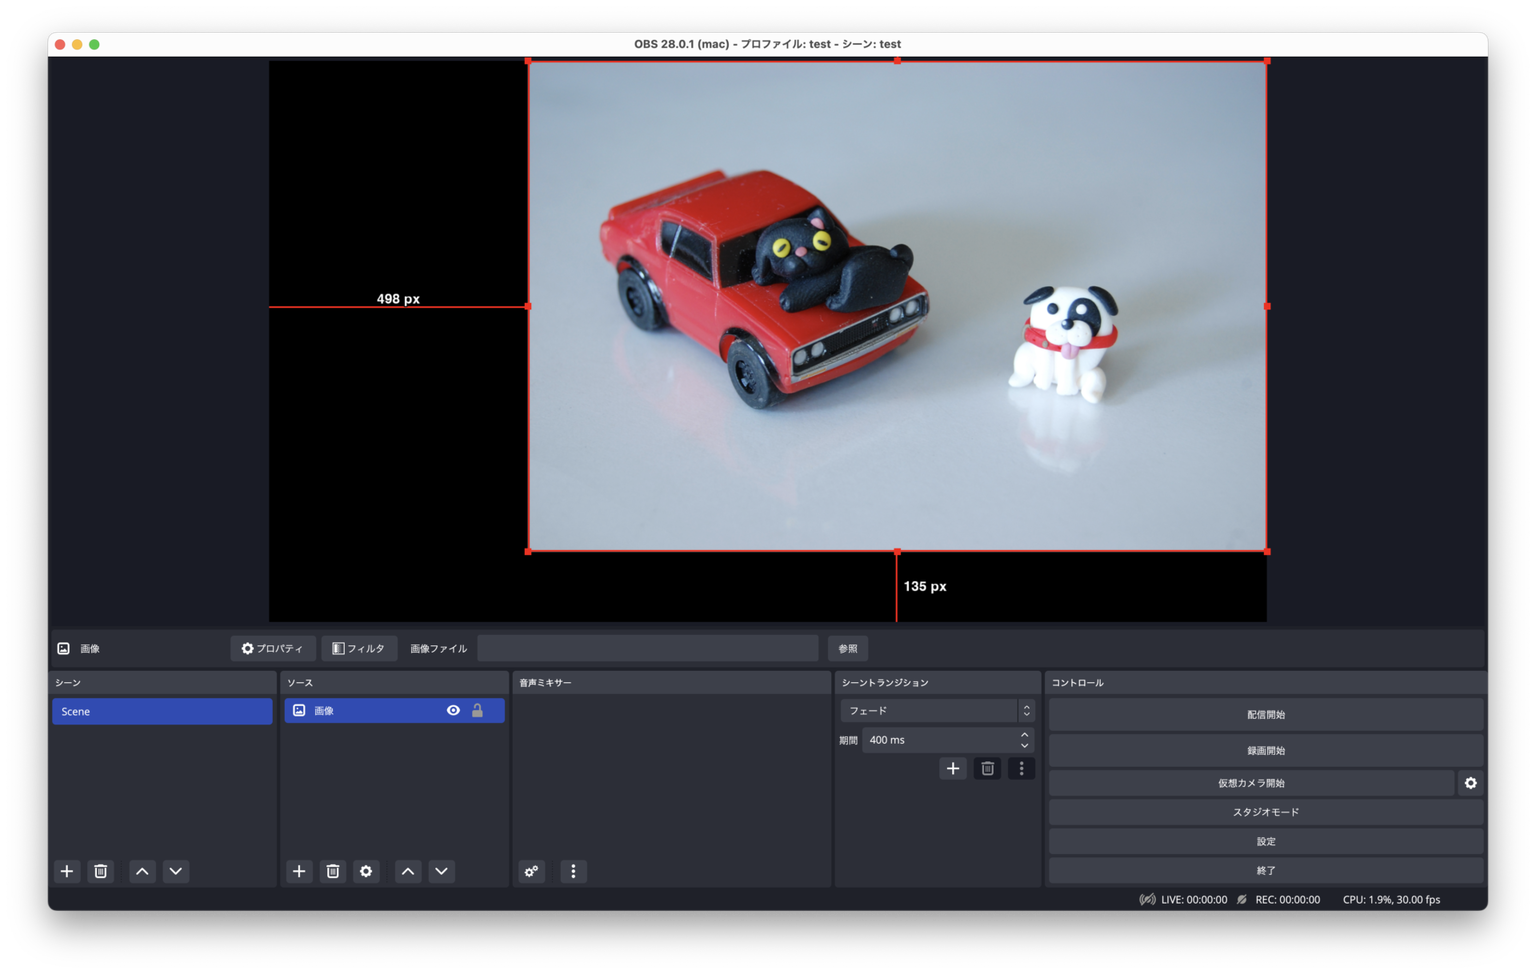Select Scene in the scenes list
Viewport: 1536px width, 974px height.
pyautogui.click(x=161, y=710)
